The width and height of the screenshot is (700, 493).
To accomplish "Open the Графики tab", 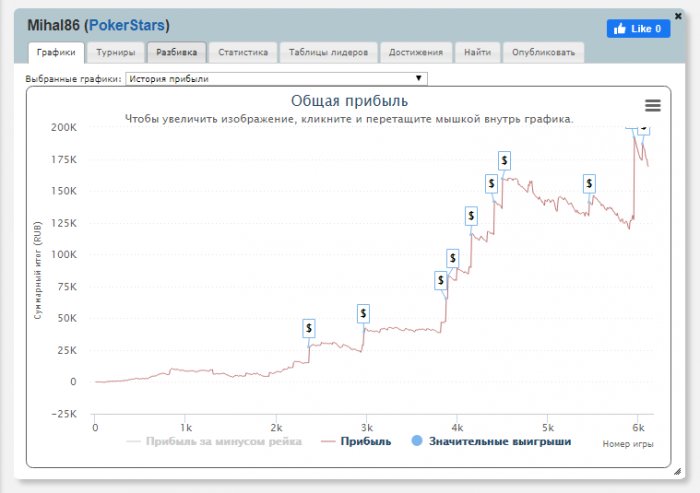I will (56, 52).
